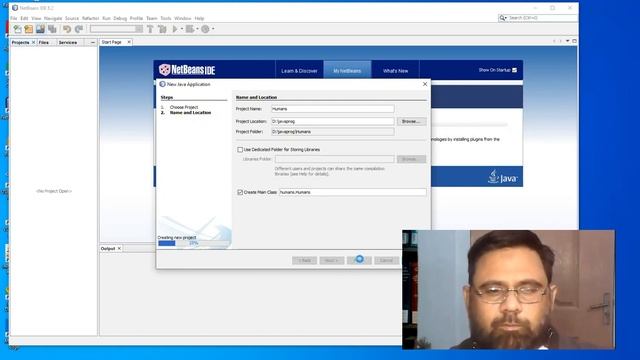Viewport: 640px width, 360px height.
Task: Minimize the Projects window group
Action: 93,42
